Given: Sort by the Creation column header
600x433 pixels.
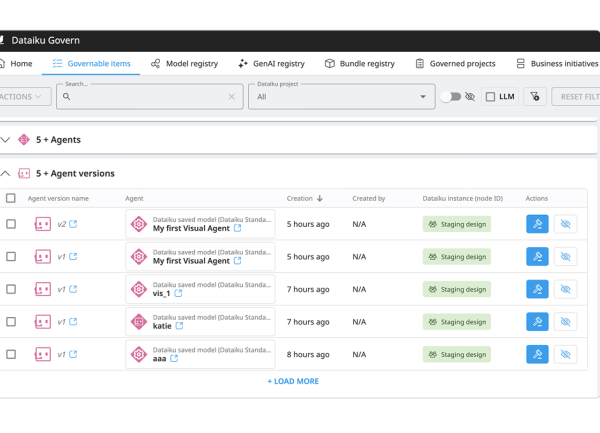Looking at the screenshot, I should pos(304,198).
